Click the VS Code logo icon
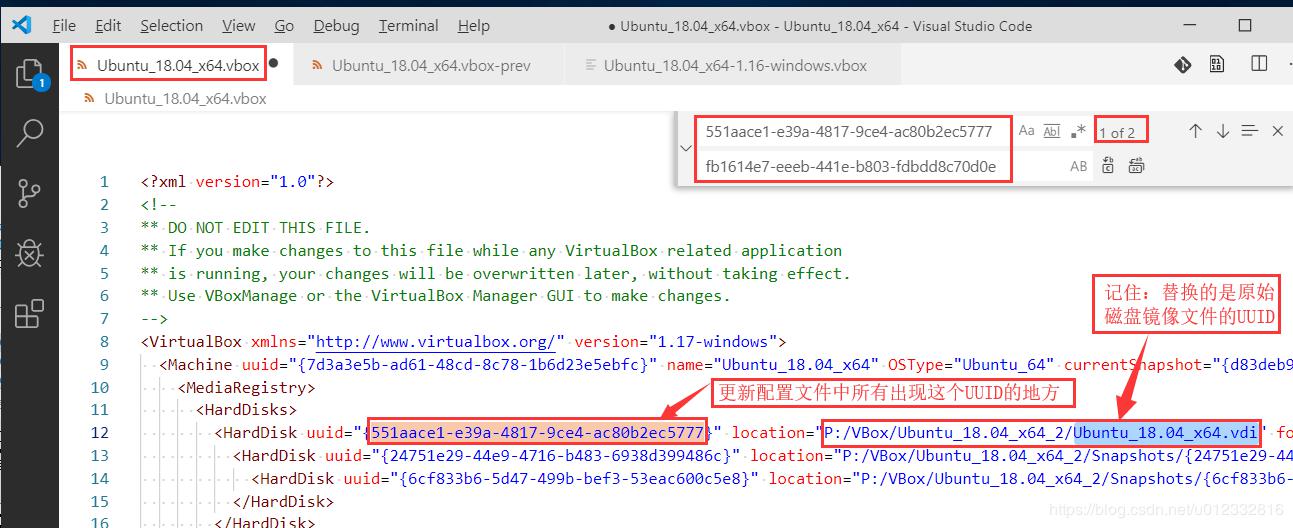The width and height of the screenshot is (1293, 528). point(22,25)
